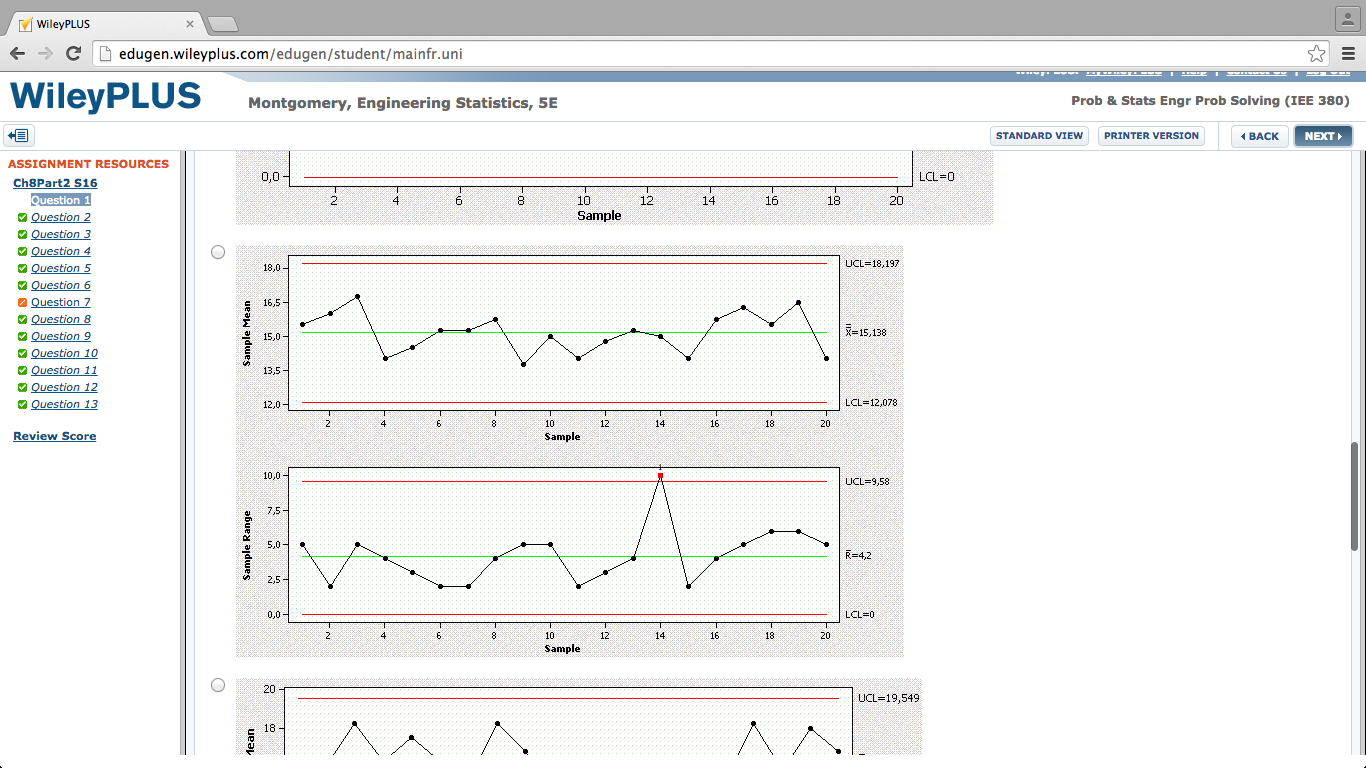The width and height of the screenshot is (1366, 768).
Task: Select radio button for UCL=19,549 chart
Action: [218, 685]
